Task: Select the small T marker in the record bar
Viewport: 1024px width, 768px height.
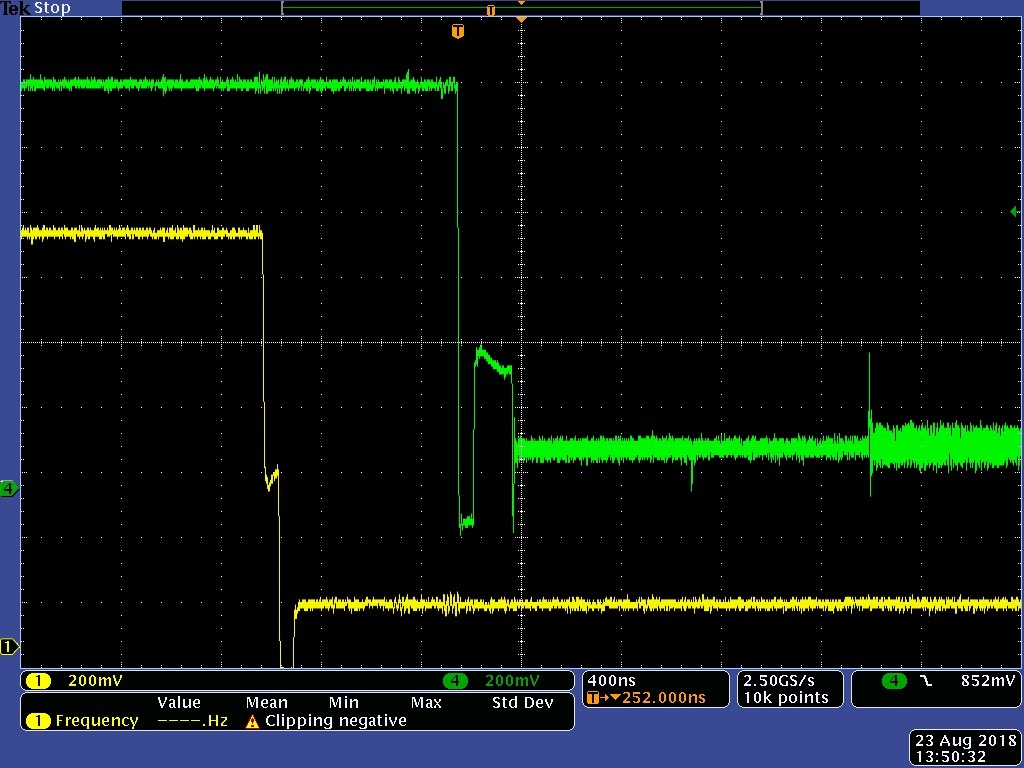Action: pyautogui.click(x=490, y=10)
